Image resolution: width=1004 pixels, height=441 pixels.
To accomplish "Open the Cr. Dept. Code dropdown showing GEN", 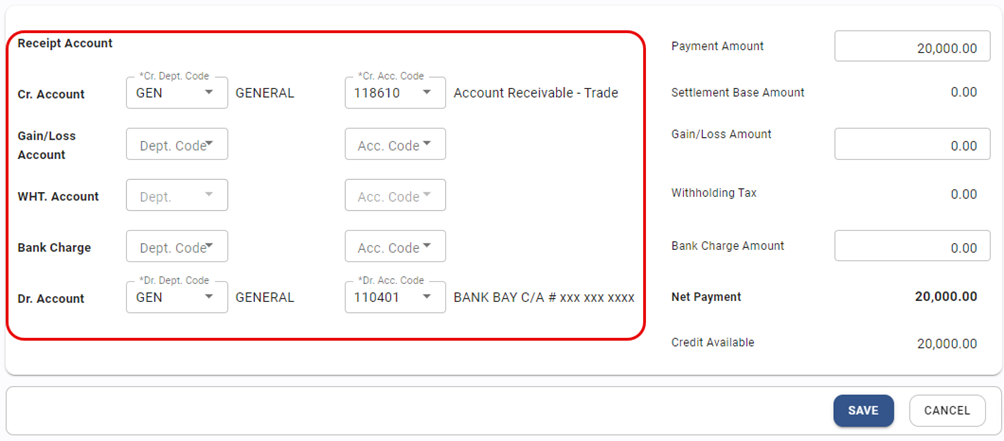I will point(177,93).
